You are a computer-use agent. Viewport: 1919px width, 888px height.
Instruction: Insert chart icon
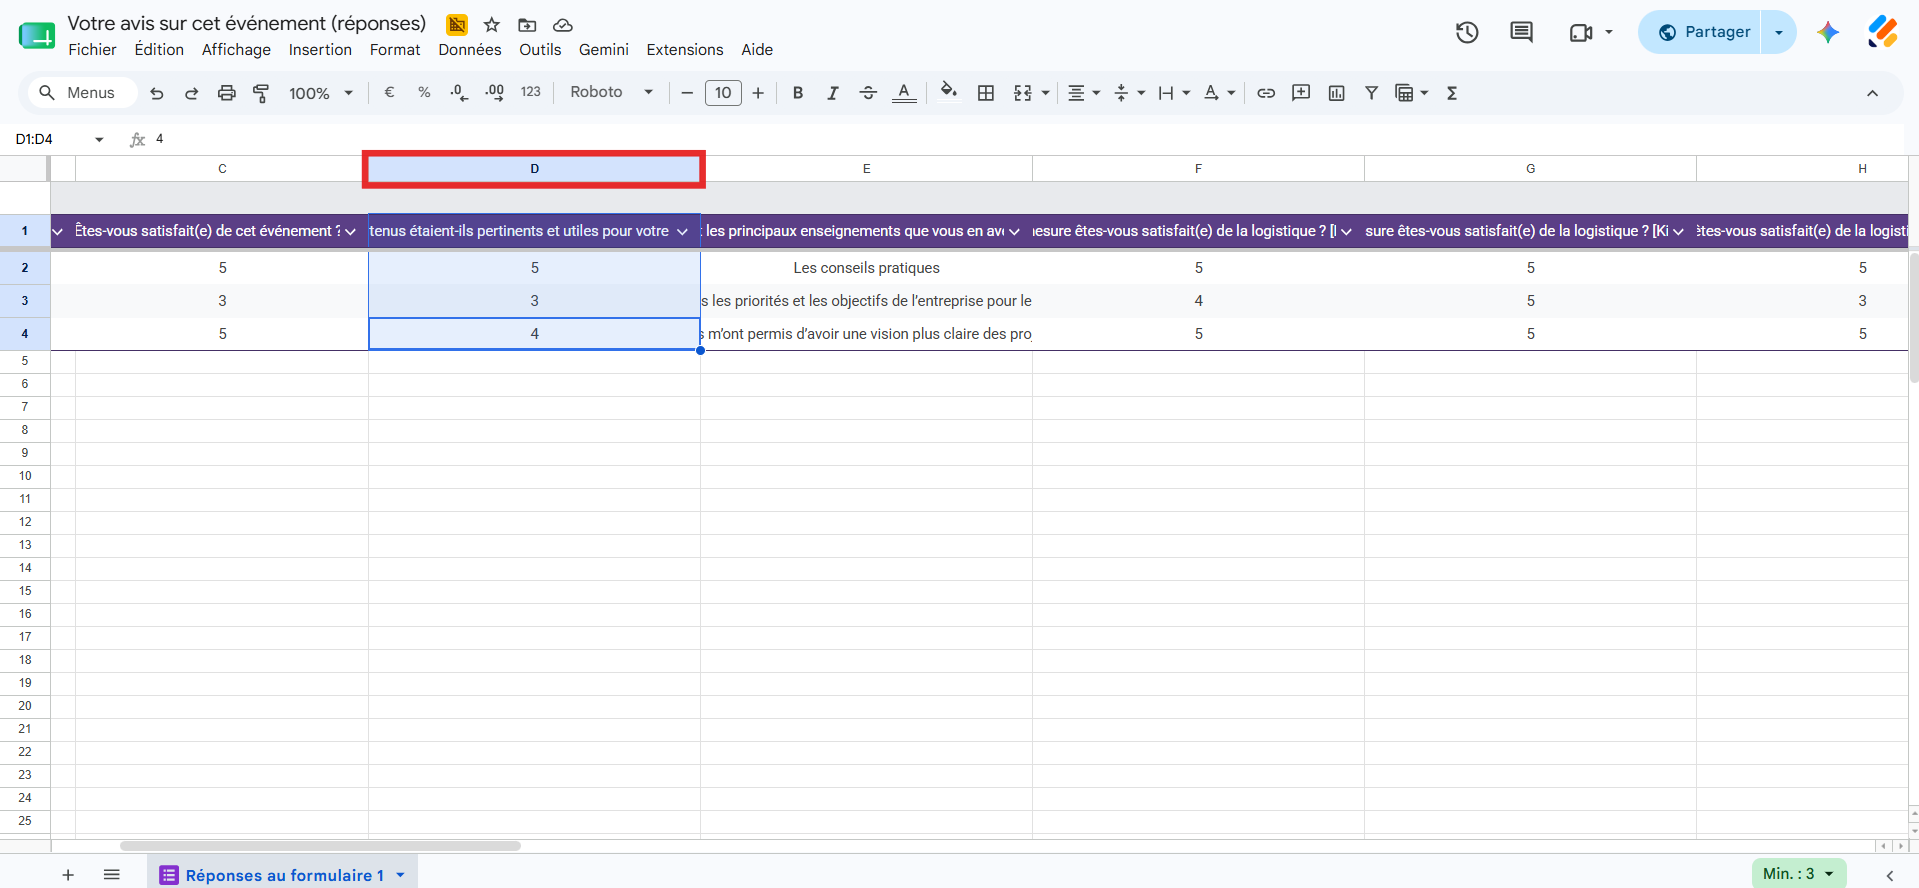click(1337, 93)
